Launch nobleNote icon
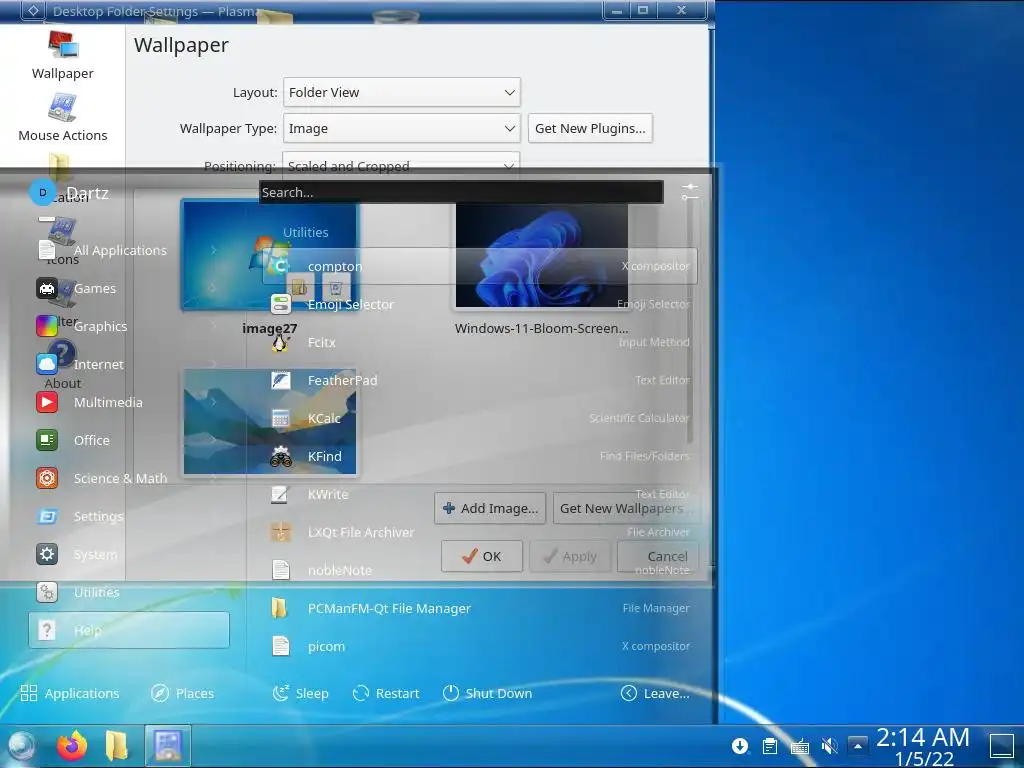The height and width of the screenshot is (768, 1024). (x=281, y=570)
